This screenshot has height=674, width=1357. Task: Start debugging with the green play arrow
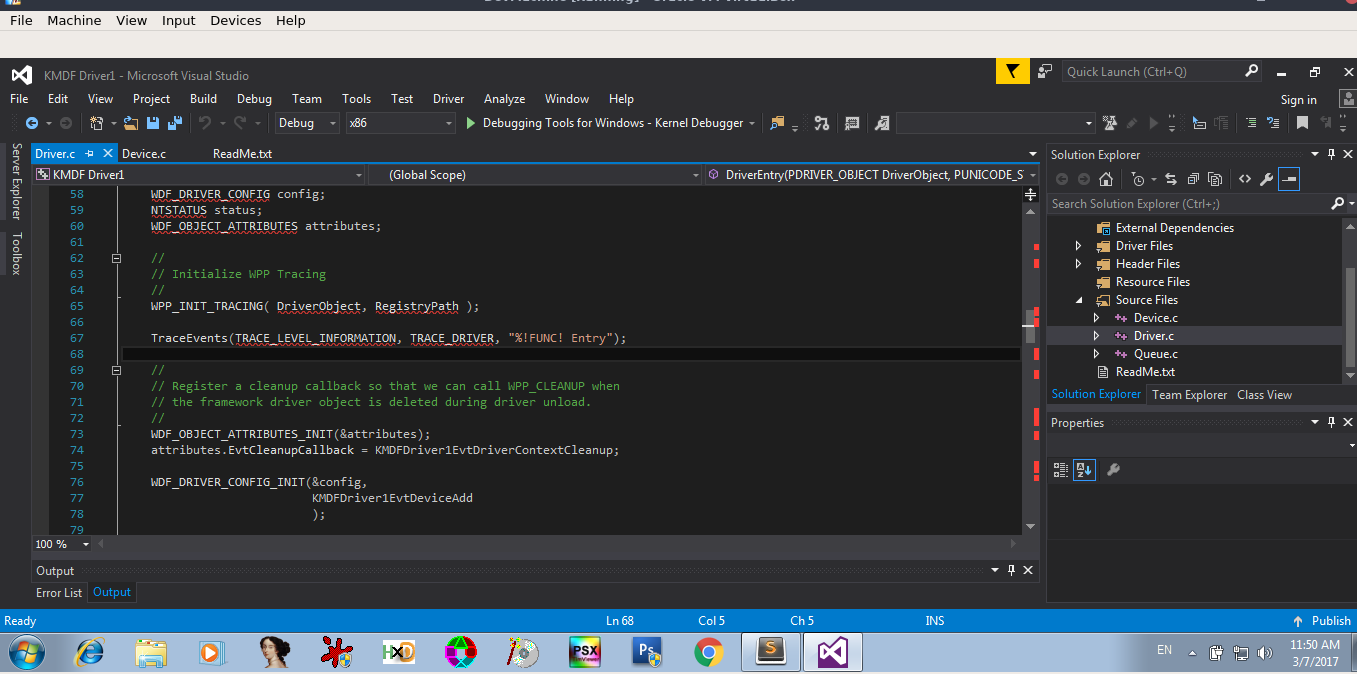coord(472,123)
